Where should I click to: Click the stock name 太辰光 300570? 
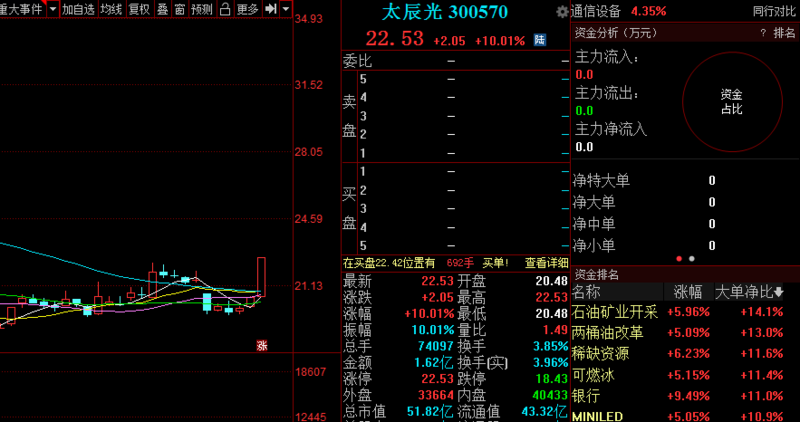coord(445,12)
